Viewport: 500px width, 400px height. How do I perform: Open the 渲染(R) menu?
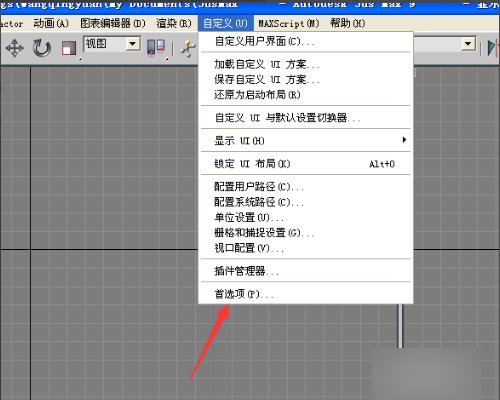coord(174,23)
